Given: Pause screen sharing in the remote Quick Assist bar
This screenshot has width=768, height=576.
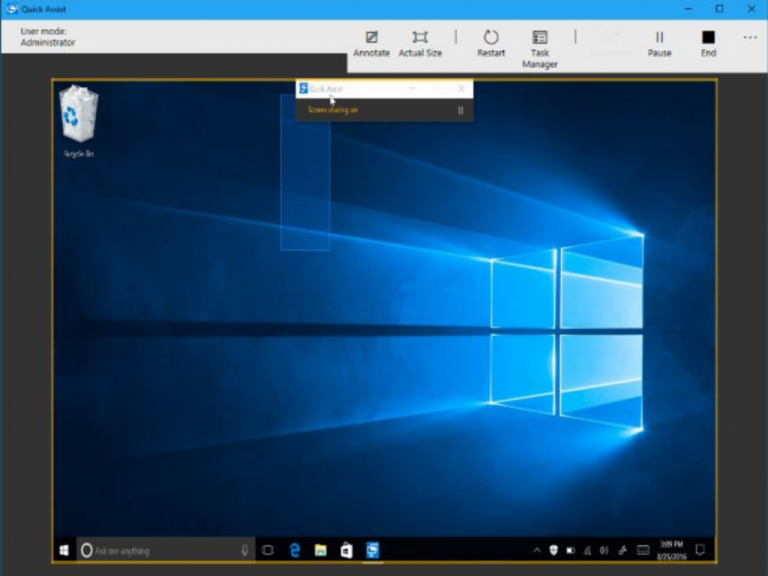Looking at the screenshot, I should click(460, 110).
